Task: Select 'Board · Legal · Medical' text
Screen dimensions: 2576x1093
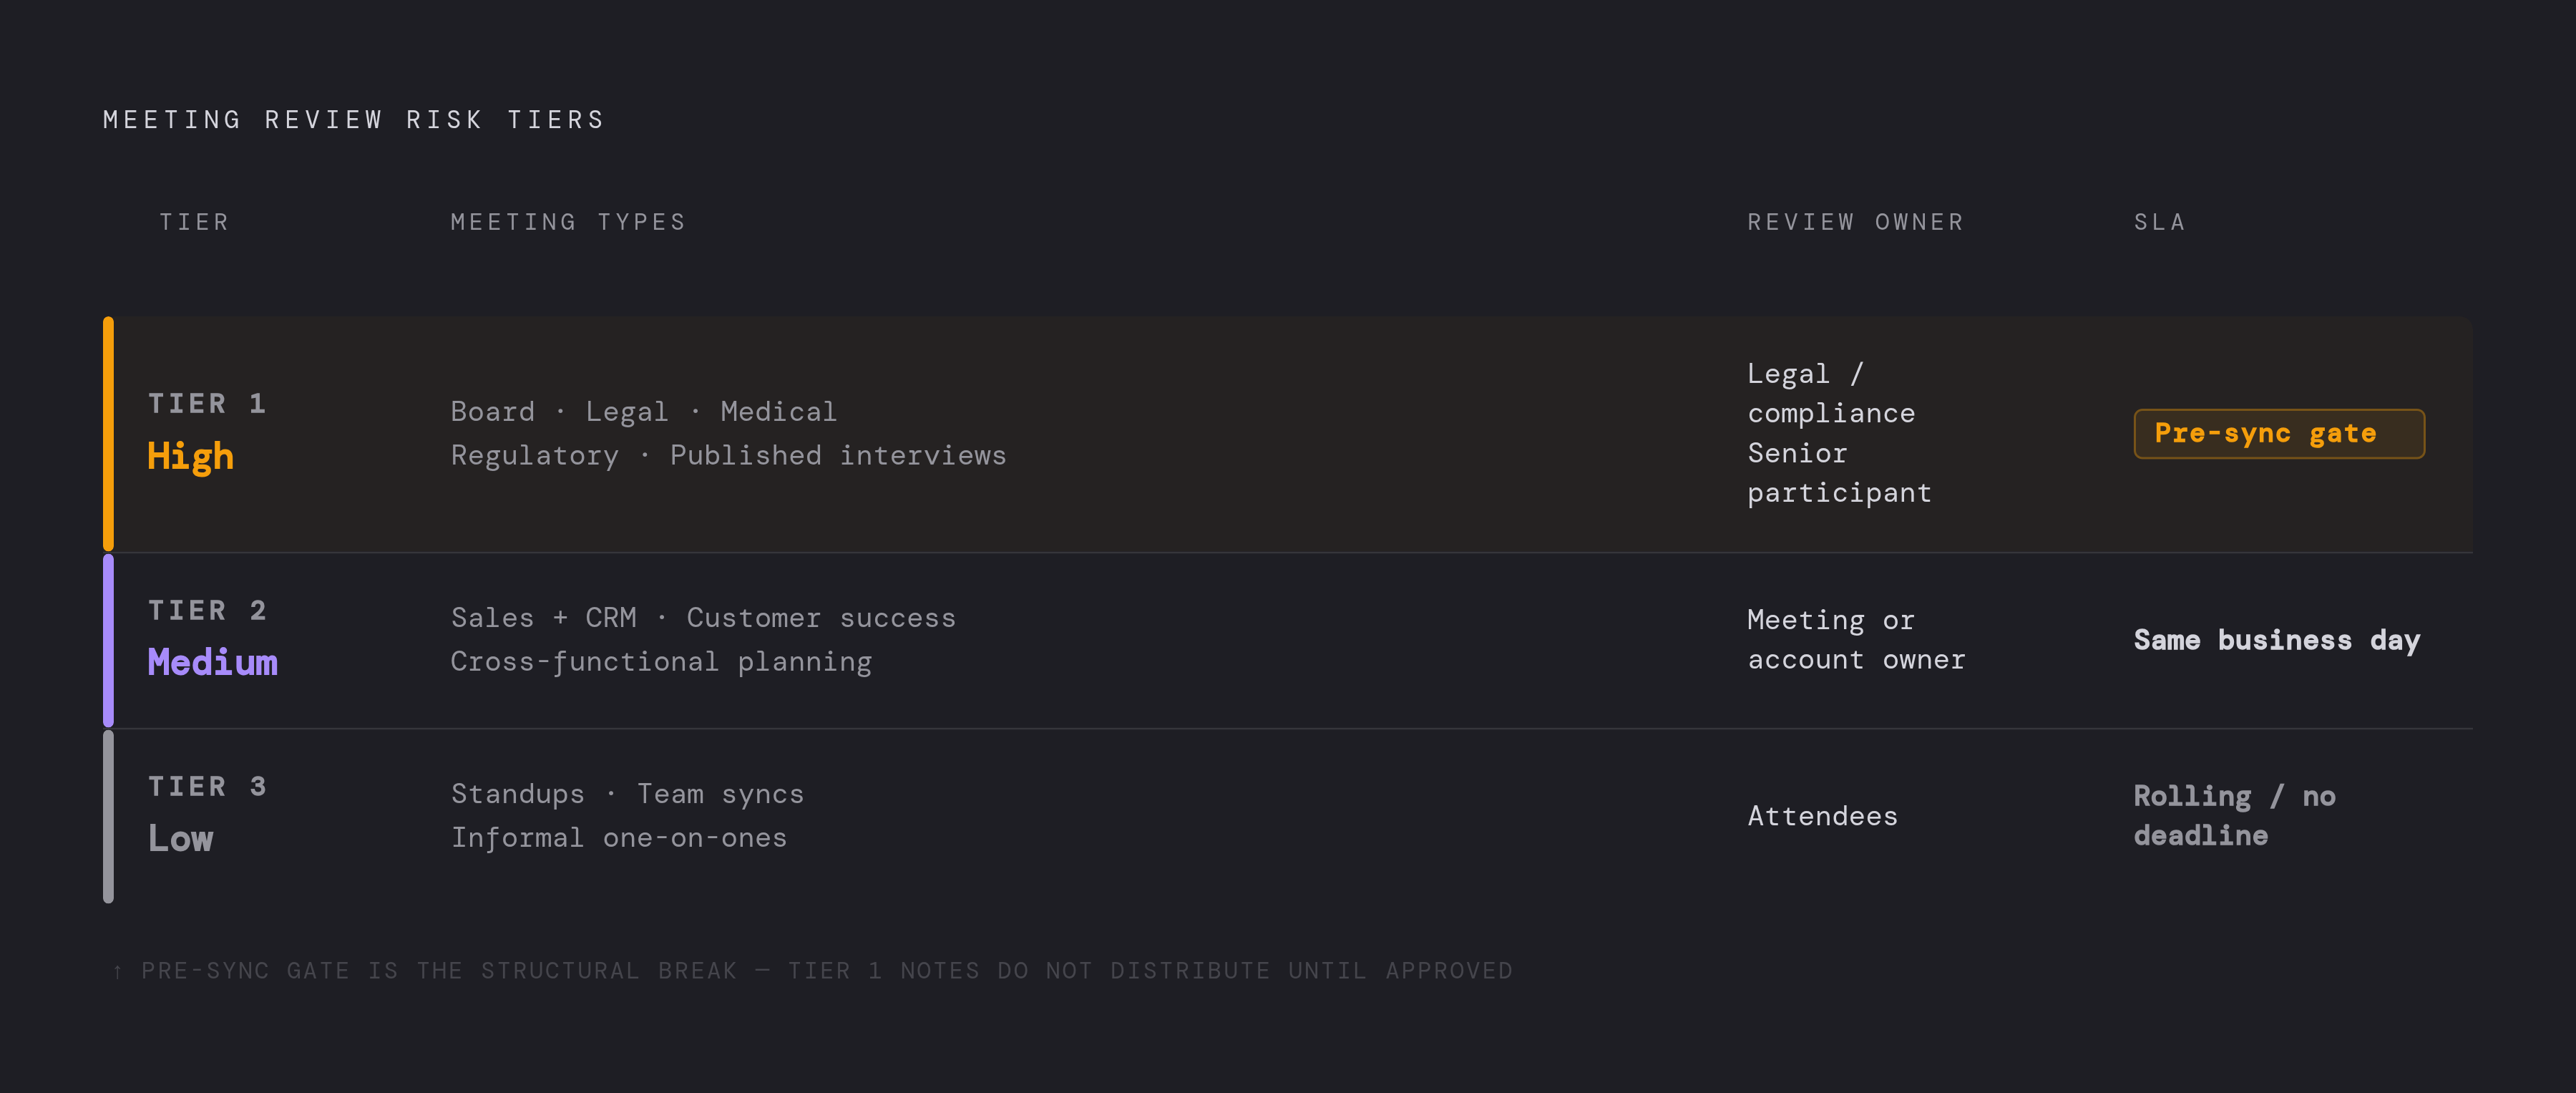Action: [x=643, y=411]
